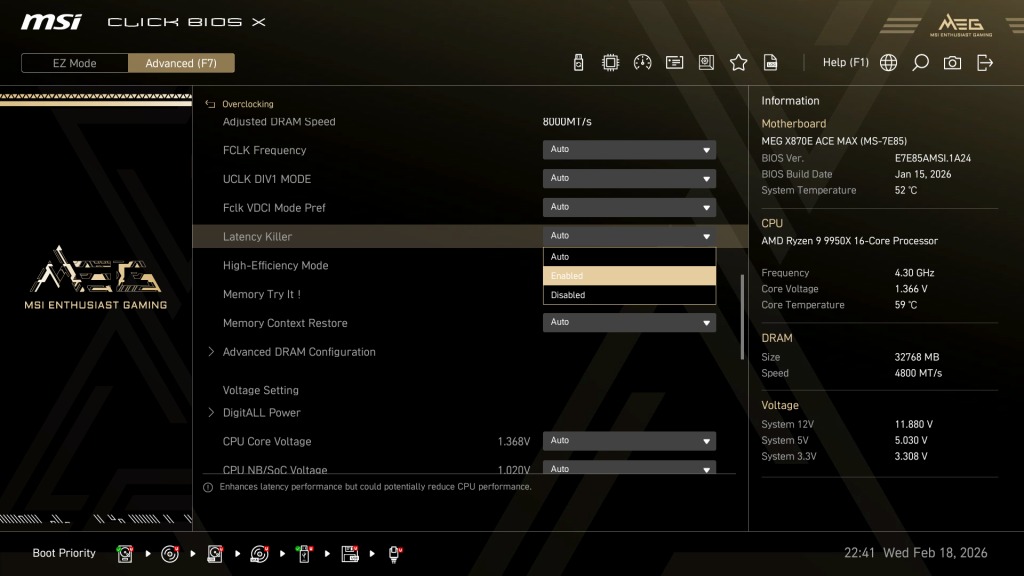Open Favorites with the star icon
This screenshot has height=576, width=1024.
[738, 63]
